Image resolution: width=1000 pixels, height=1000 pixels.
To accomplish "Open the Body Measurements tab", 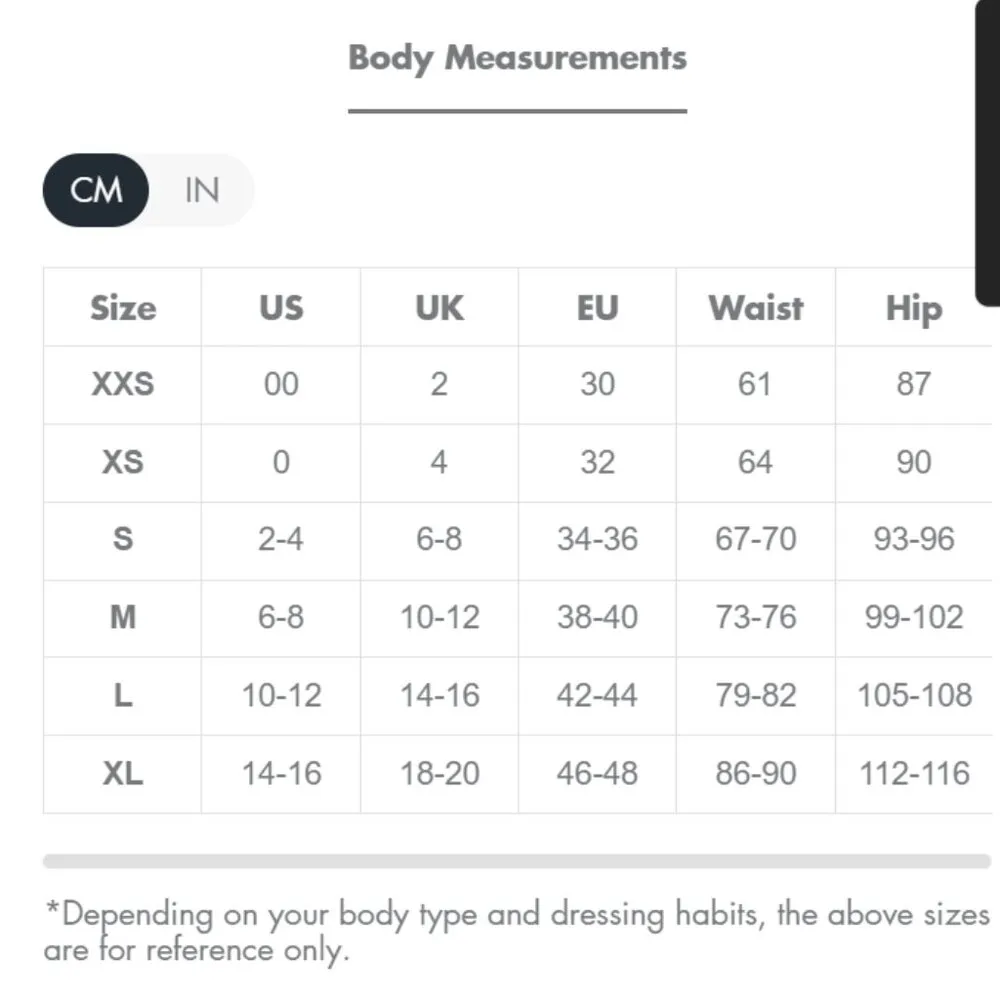I will click(517, 58).
